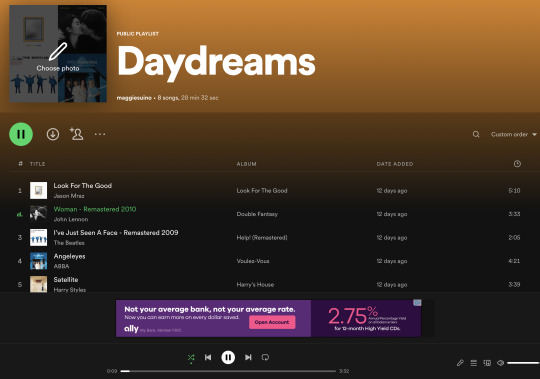This screenshot has height=379, width=540.
Task: Select the song Look For The Good
Action: tap(83, 186)
